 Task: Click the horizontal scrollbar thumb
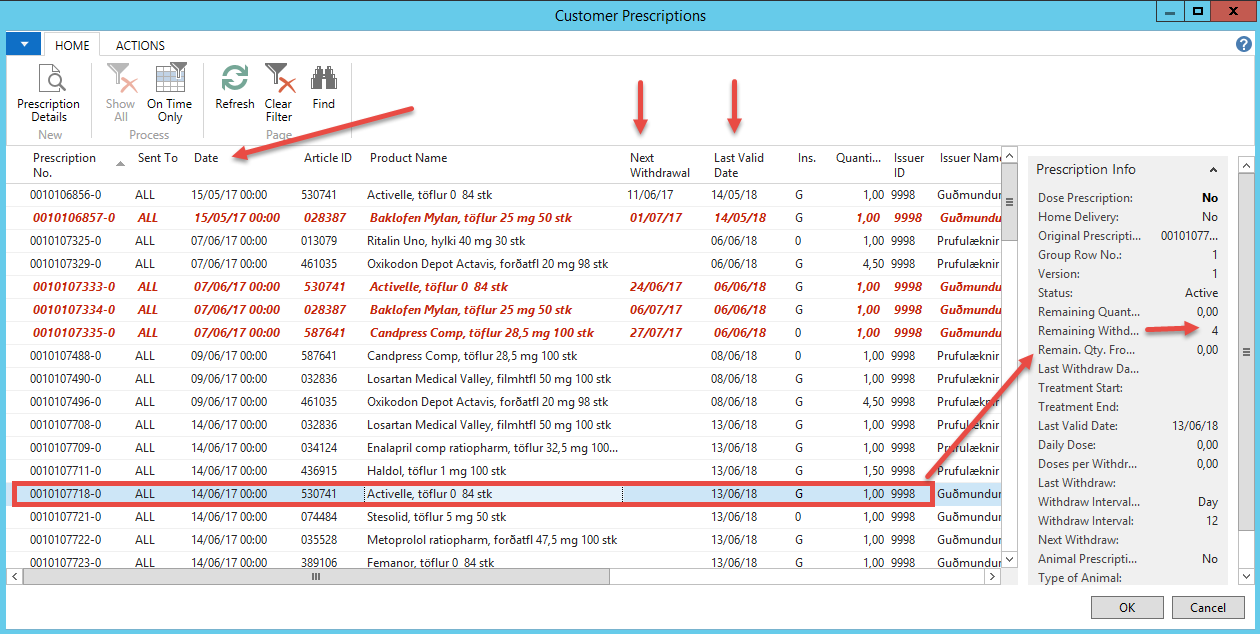click(x=316, y=577)
